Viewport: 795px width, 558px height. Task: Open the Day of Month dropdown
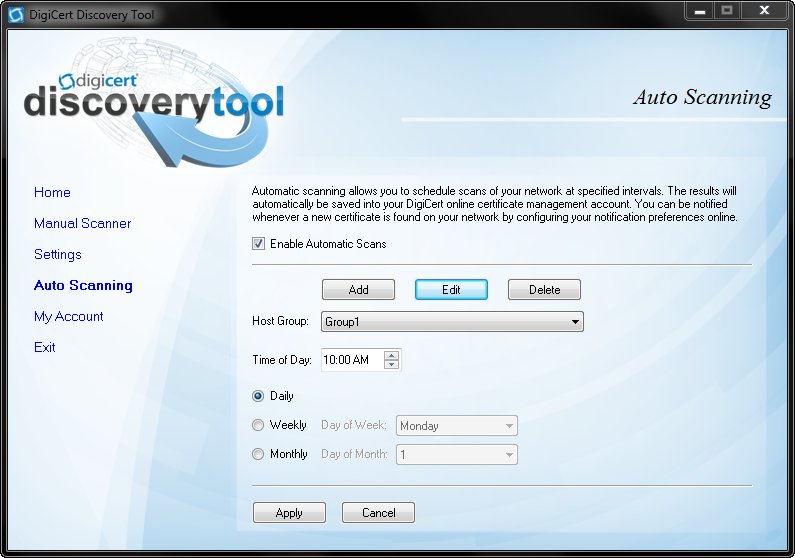pos(457,455)
